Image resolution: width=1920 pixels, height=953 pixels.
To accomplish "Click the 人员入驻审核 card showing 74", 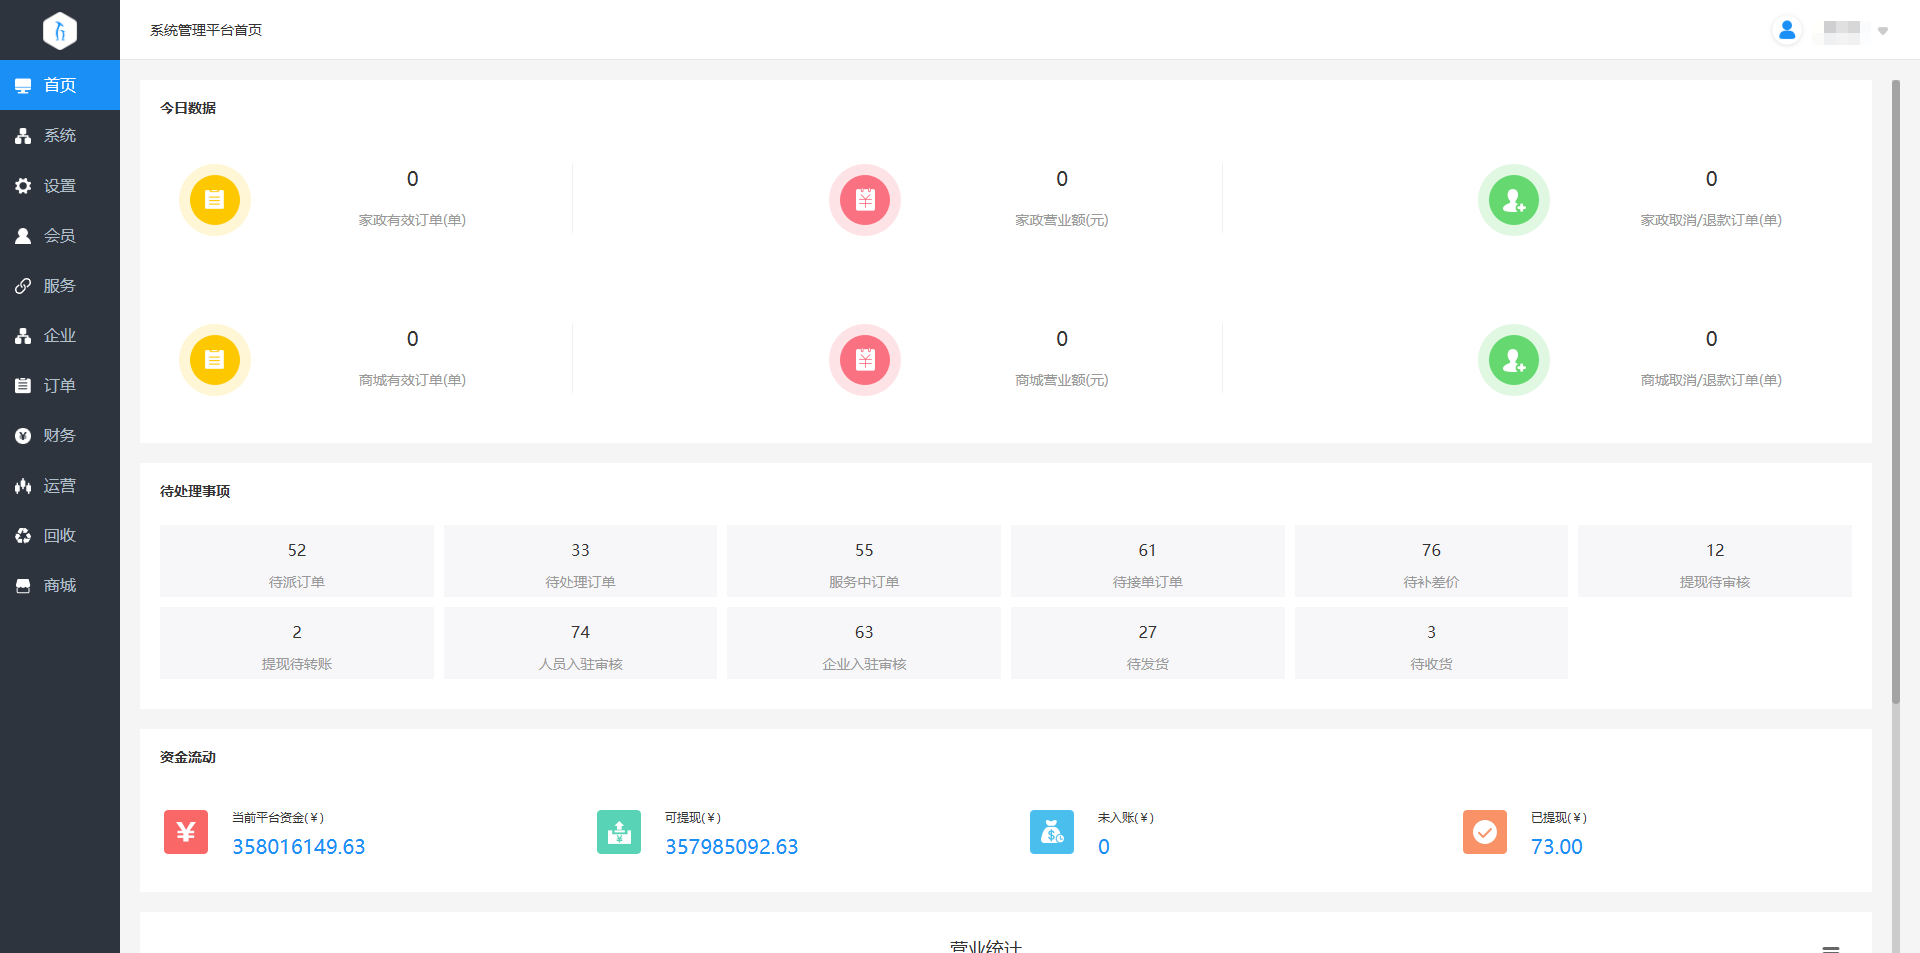I will coord(580,643).
